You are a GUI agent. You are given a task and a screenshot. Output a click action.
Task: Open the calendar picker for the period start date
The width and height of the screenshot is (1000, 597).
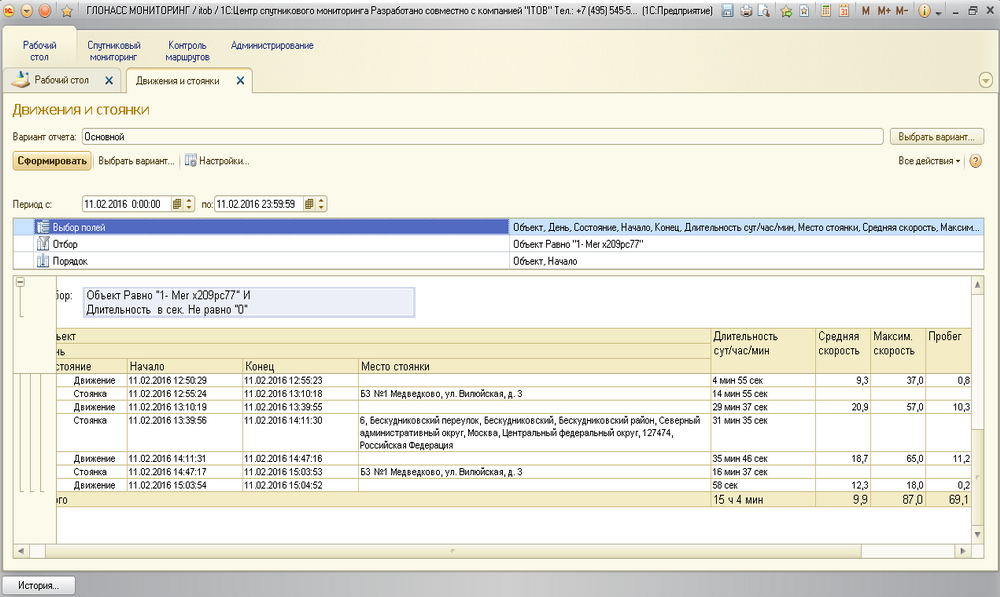click(x=177, y=204)
